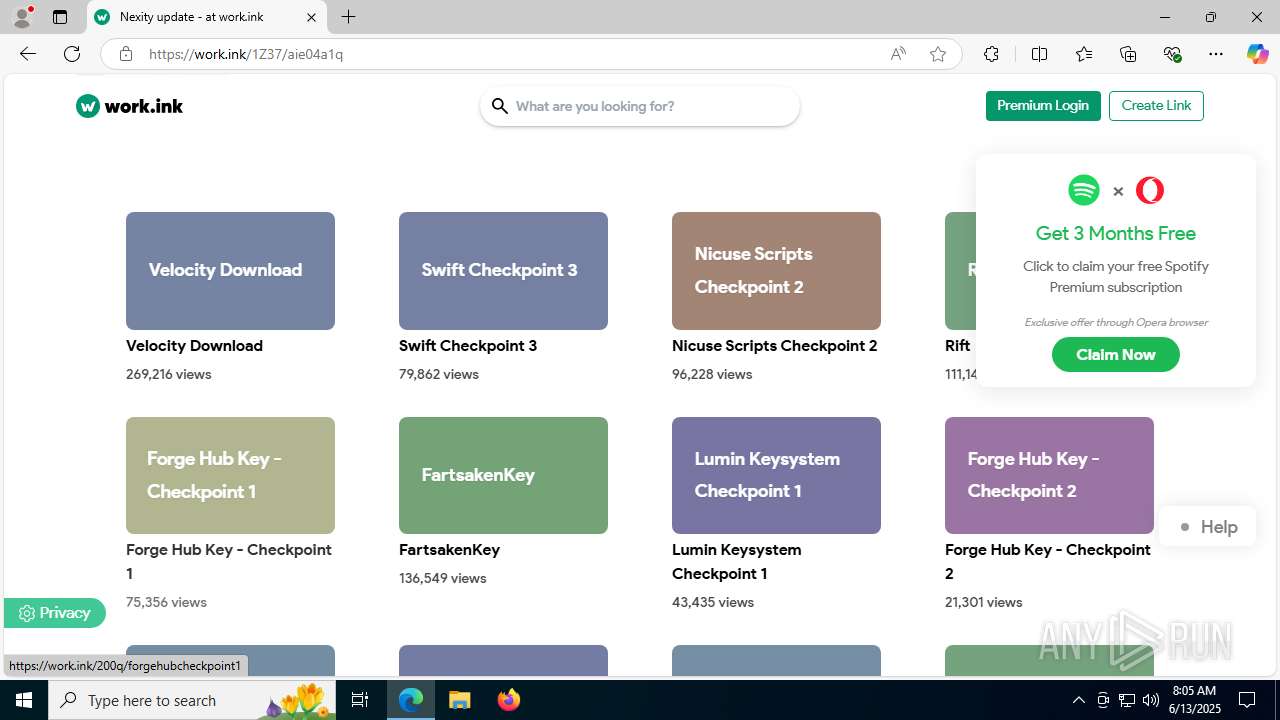The image size is (1280, 720).
Task: Refresh the page
Action: click(x=72, y=54)
